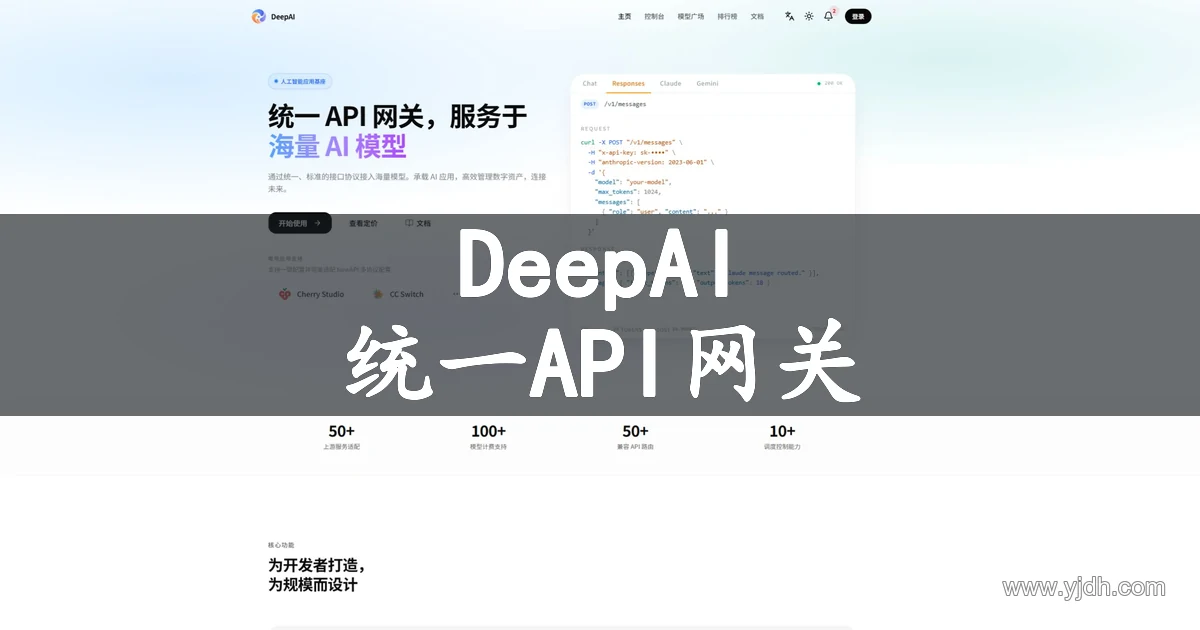Toggle the light/dark theme sun icon
The width and height of the screenshot is (1200, 630).
coord(809,16)
